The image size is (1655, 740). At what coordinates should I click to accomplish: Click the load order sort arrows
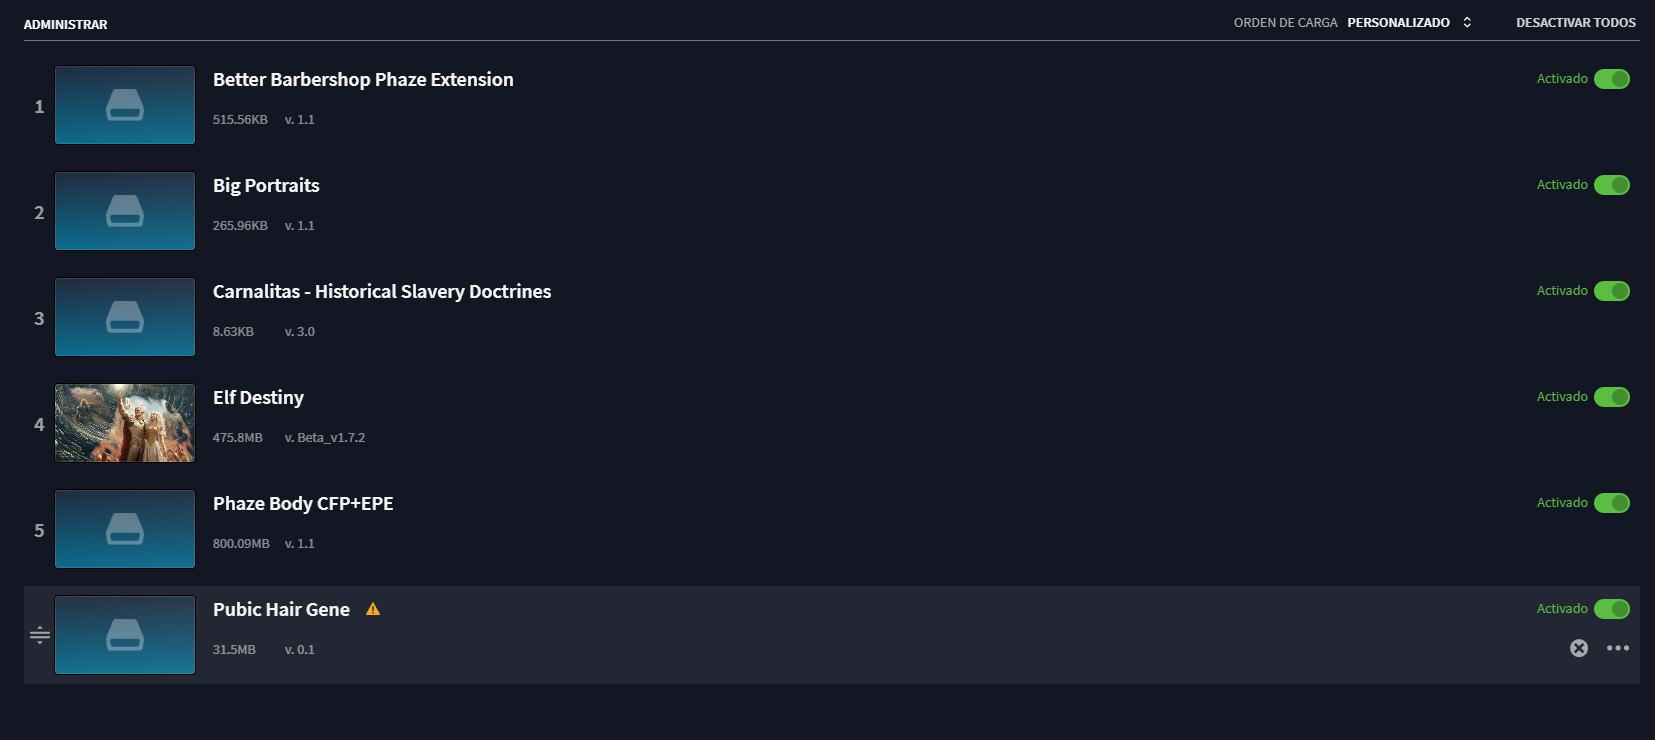click(x=1467, y=22)
